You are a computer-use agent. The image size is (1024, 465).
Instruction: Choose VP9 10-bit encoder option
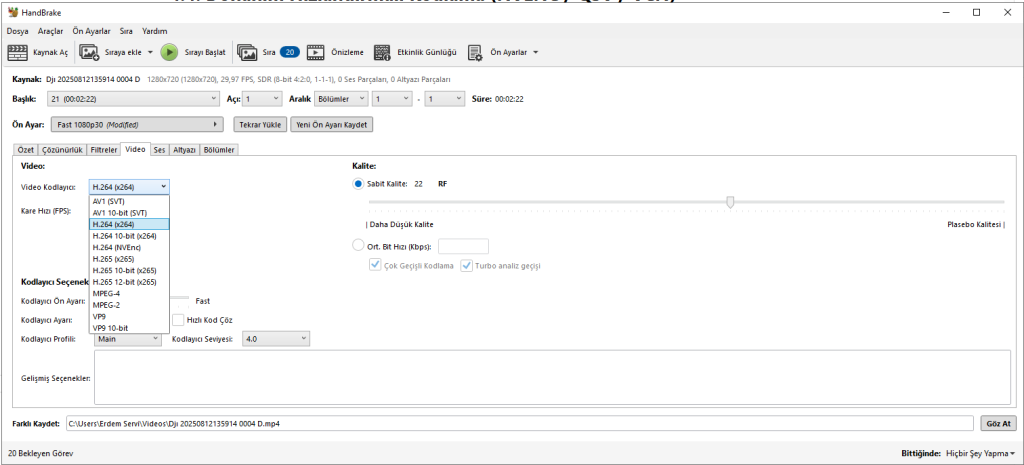(x=129, y=327)
